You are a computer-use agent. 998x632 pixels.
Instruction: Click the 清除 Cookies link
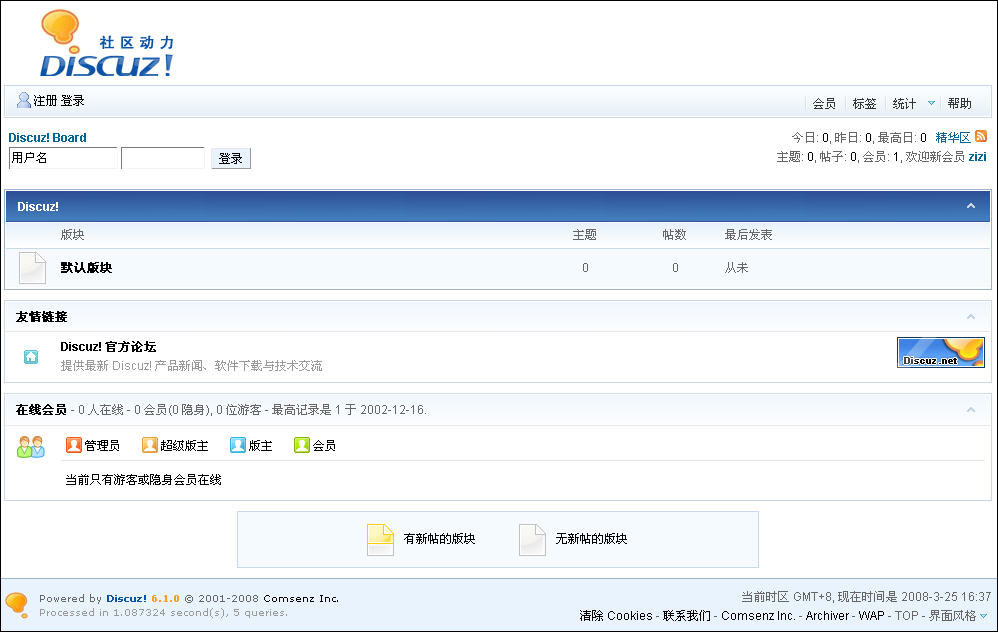(615, 616)
